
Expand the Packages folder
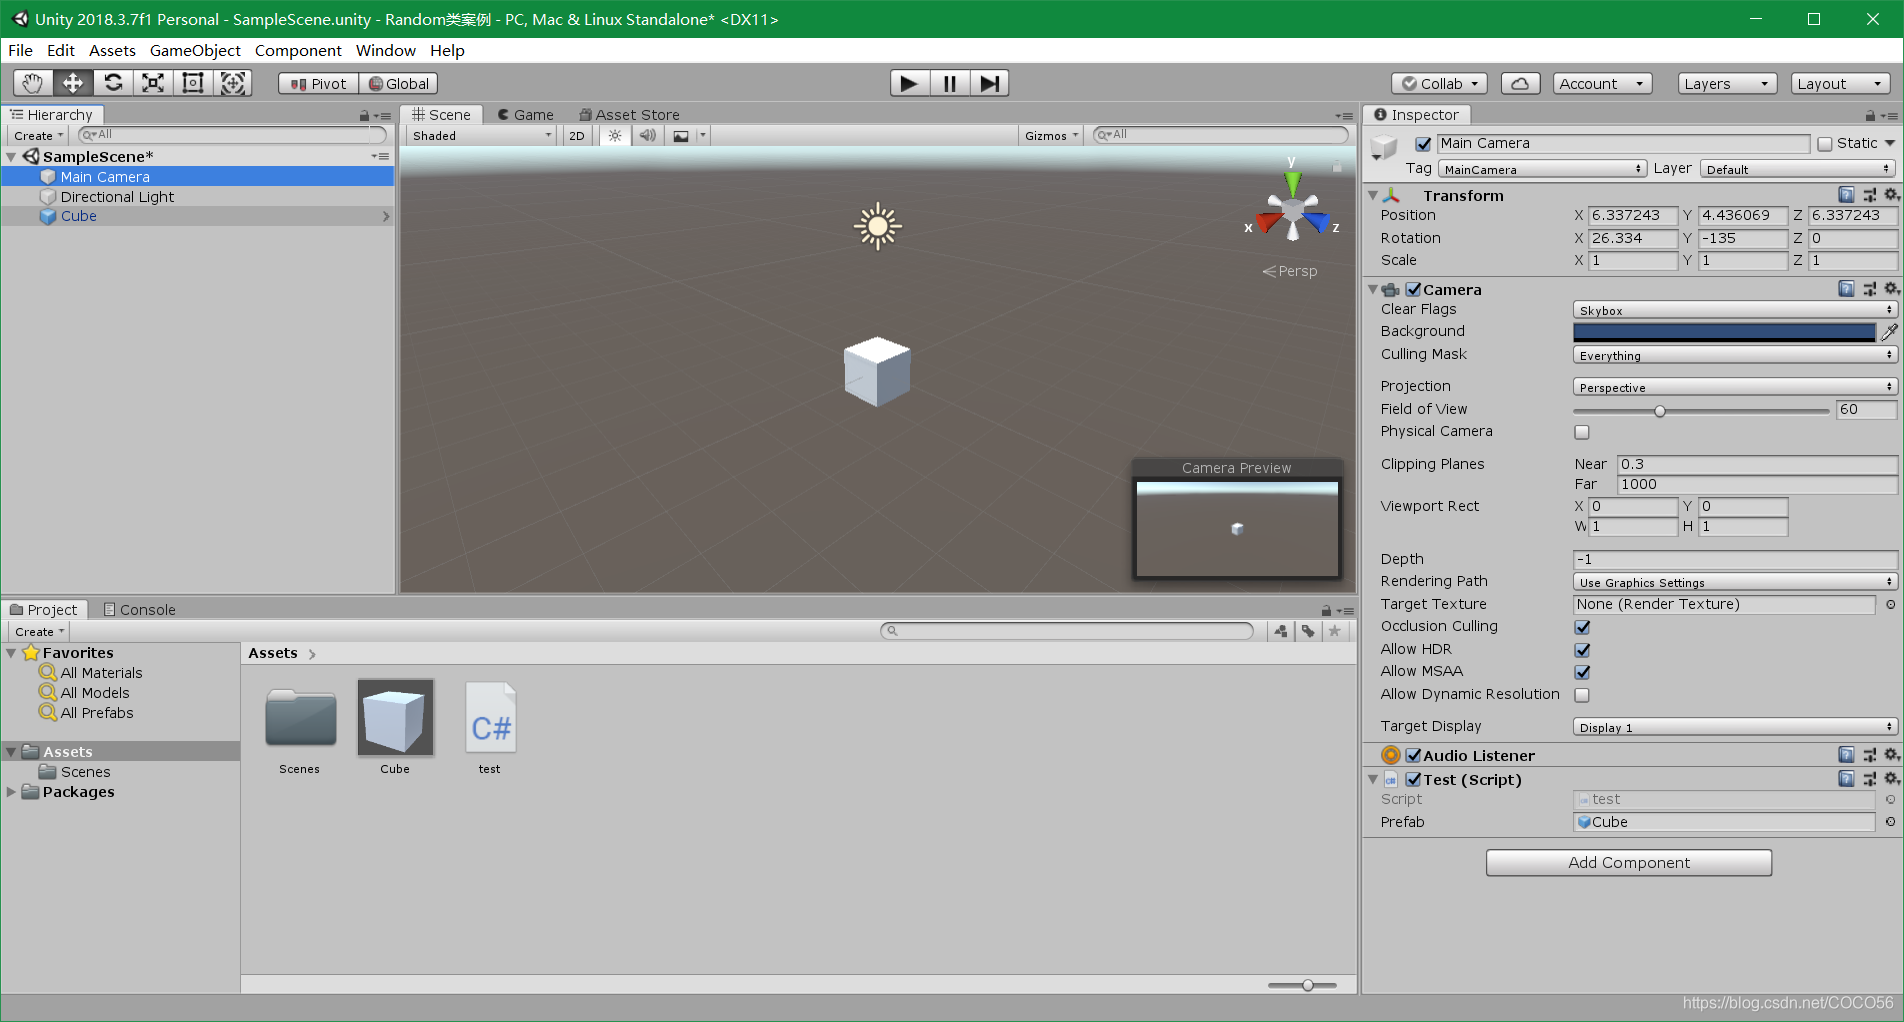pos(11,791)
